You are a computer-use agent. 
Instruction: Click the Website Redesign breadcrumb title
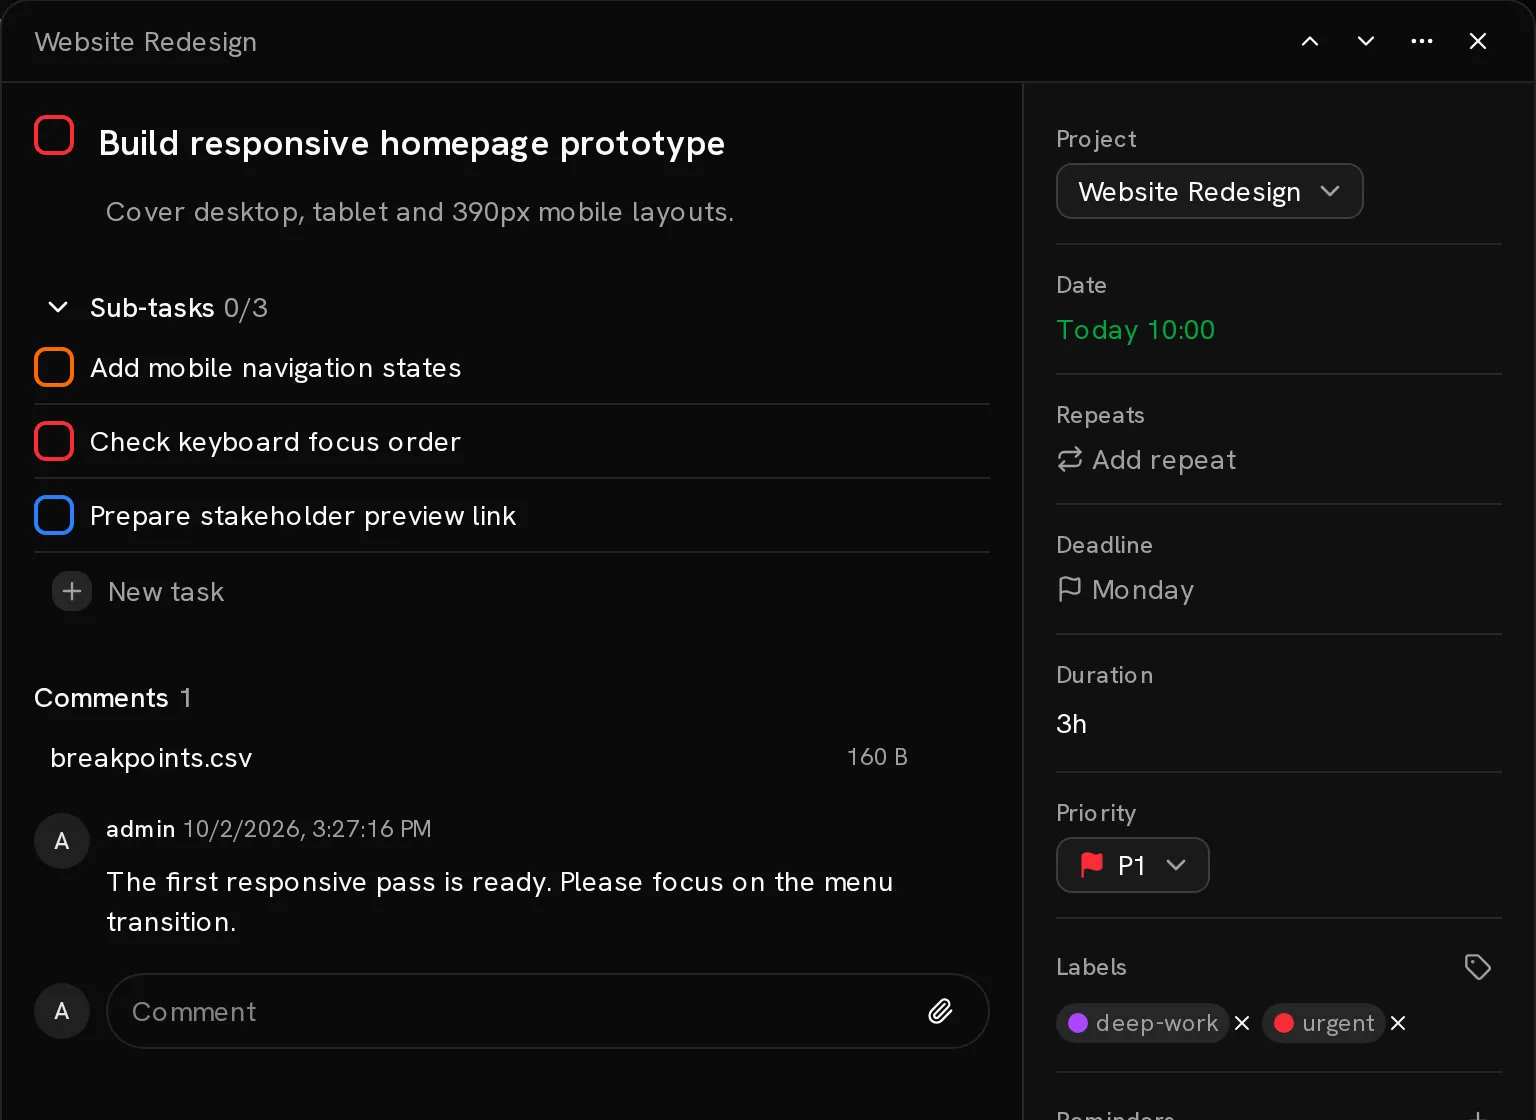click(x=146, y=42)
